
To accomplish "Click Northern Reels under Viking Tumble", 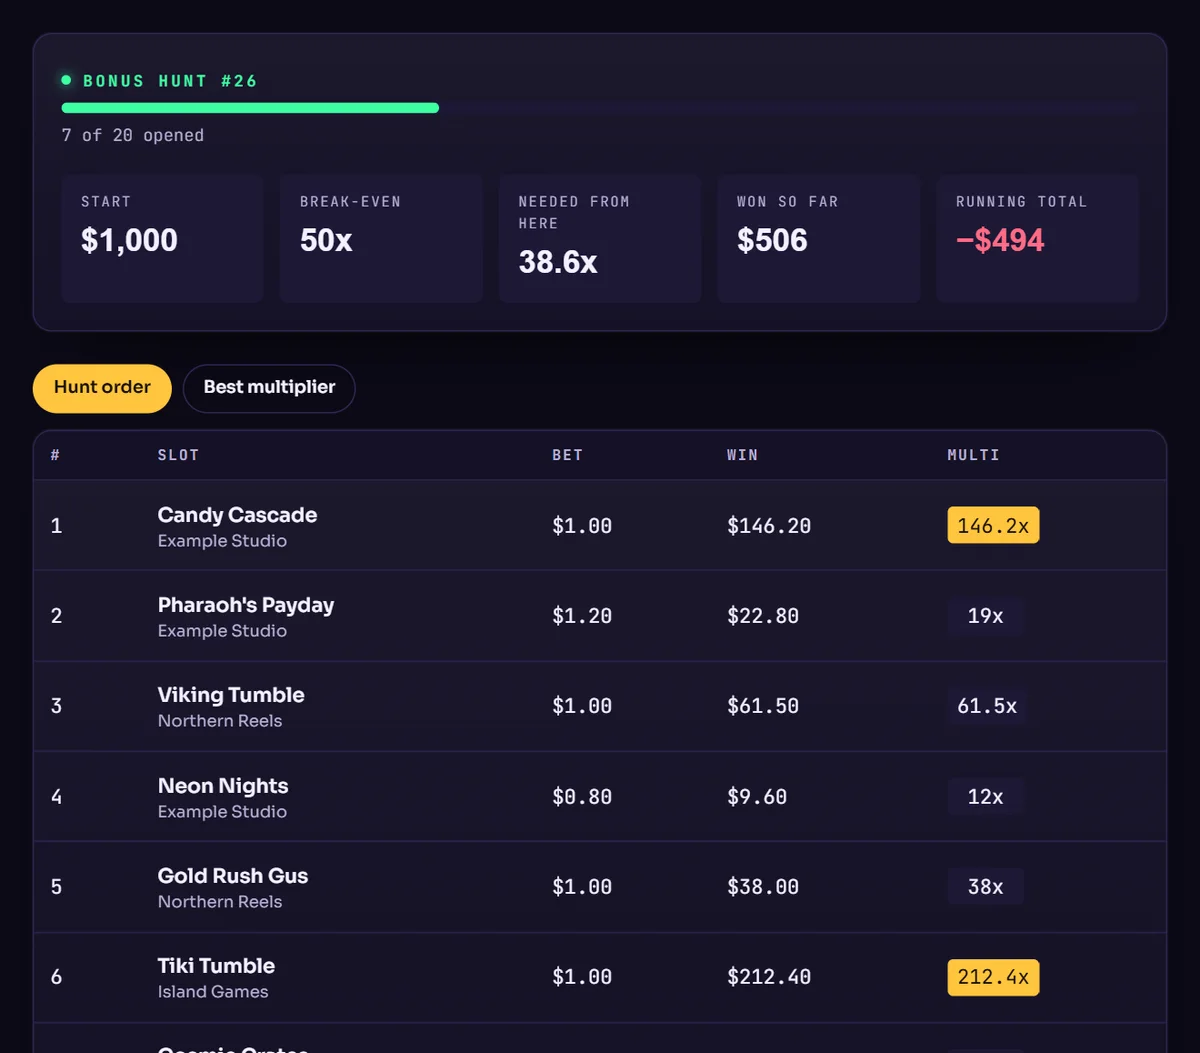I will pos(220,721).
